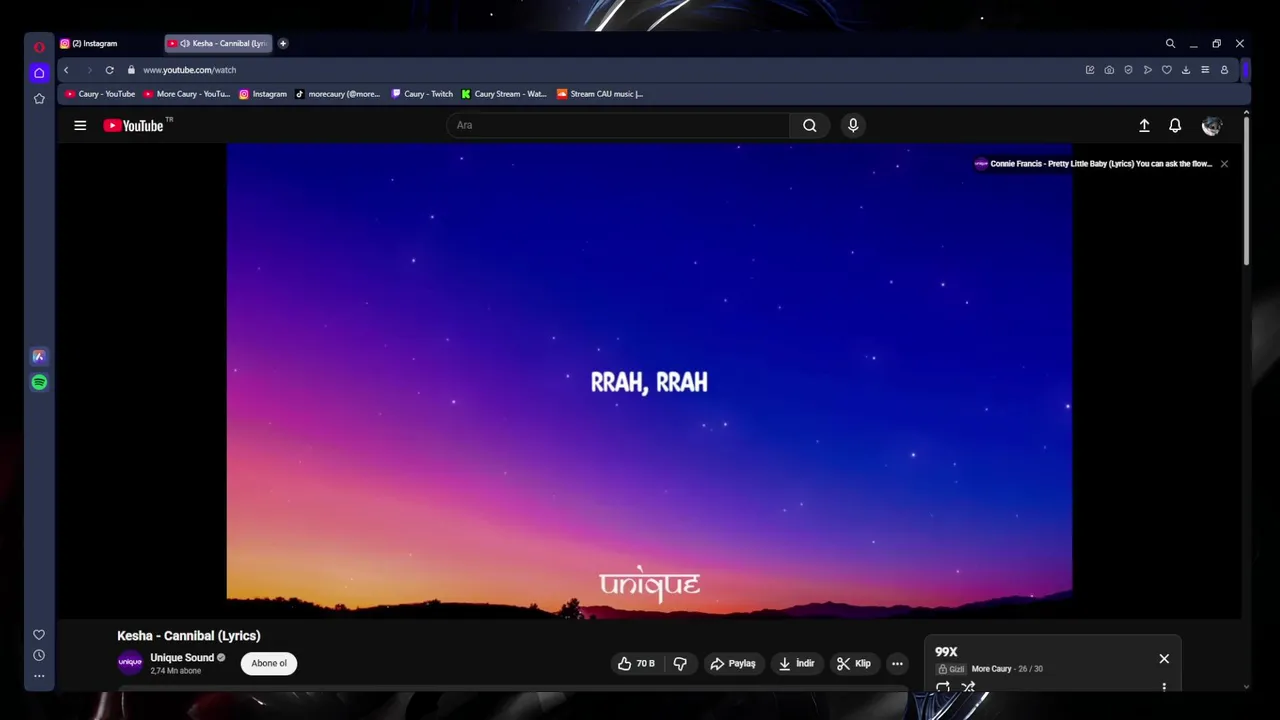Open the Opera menu logo
1280x720 pixels.
pos(39,47)
